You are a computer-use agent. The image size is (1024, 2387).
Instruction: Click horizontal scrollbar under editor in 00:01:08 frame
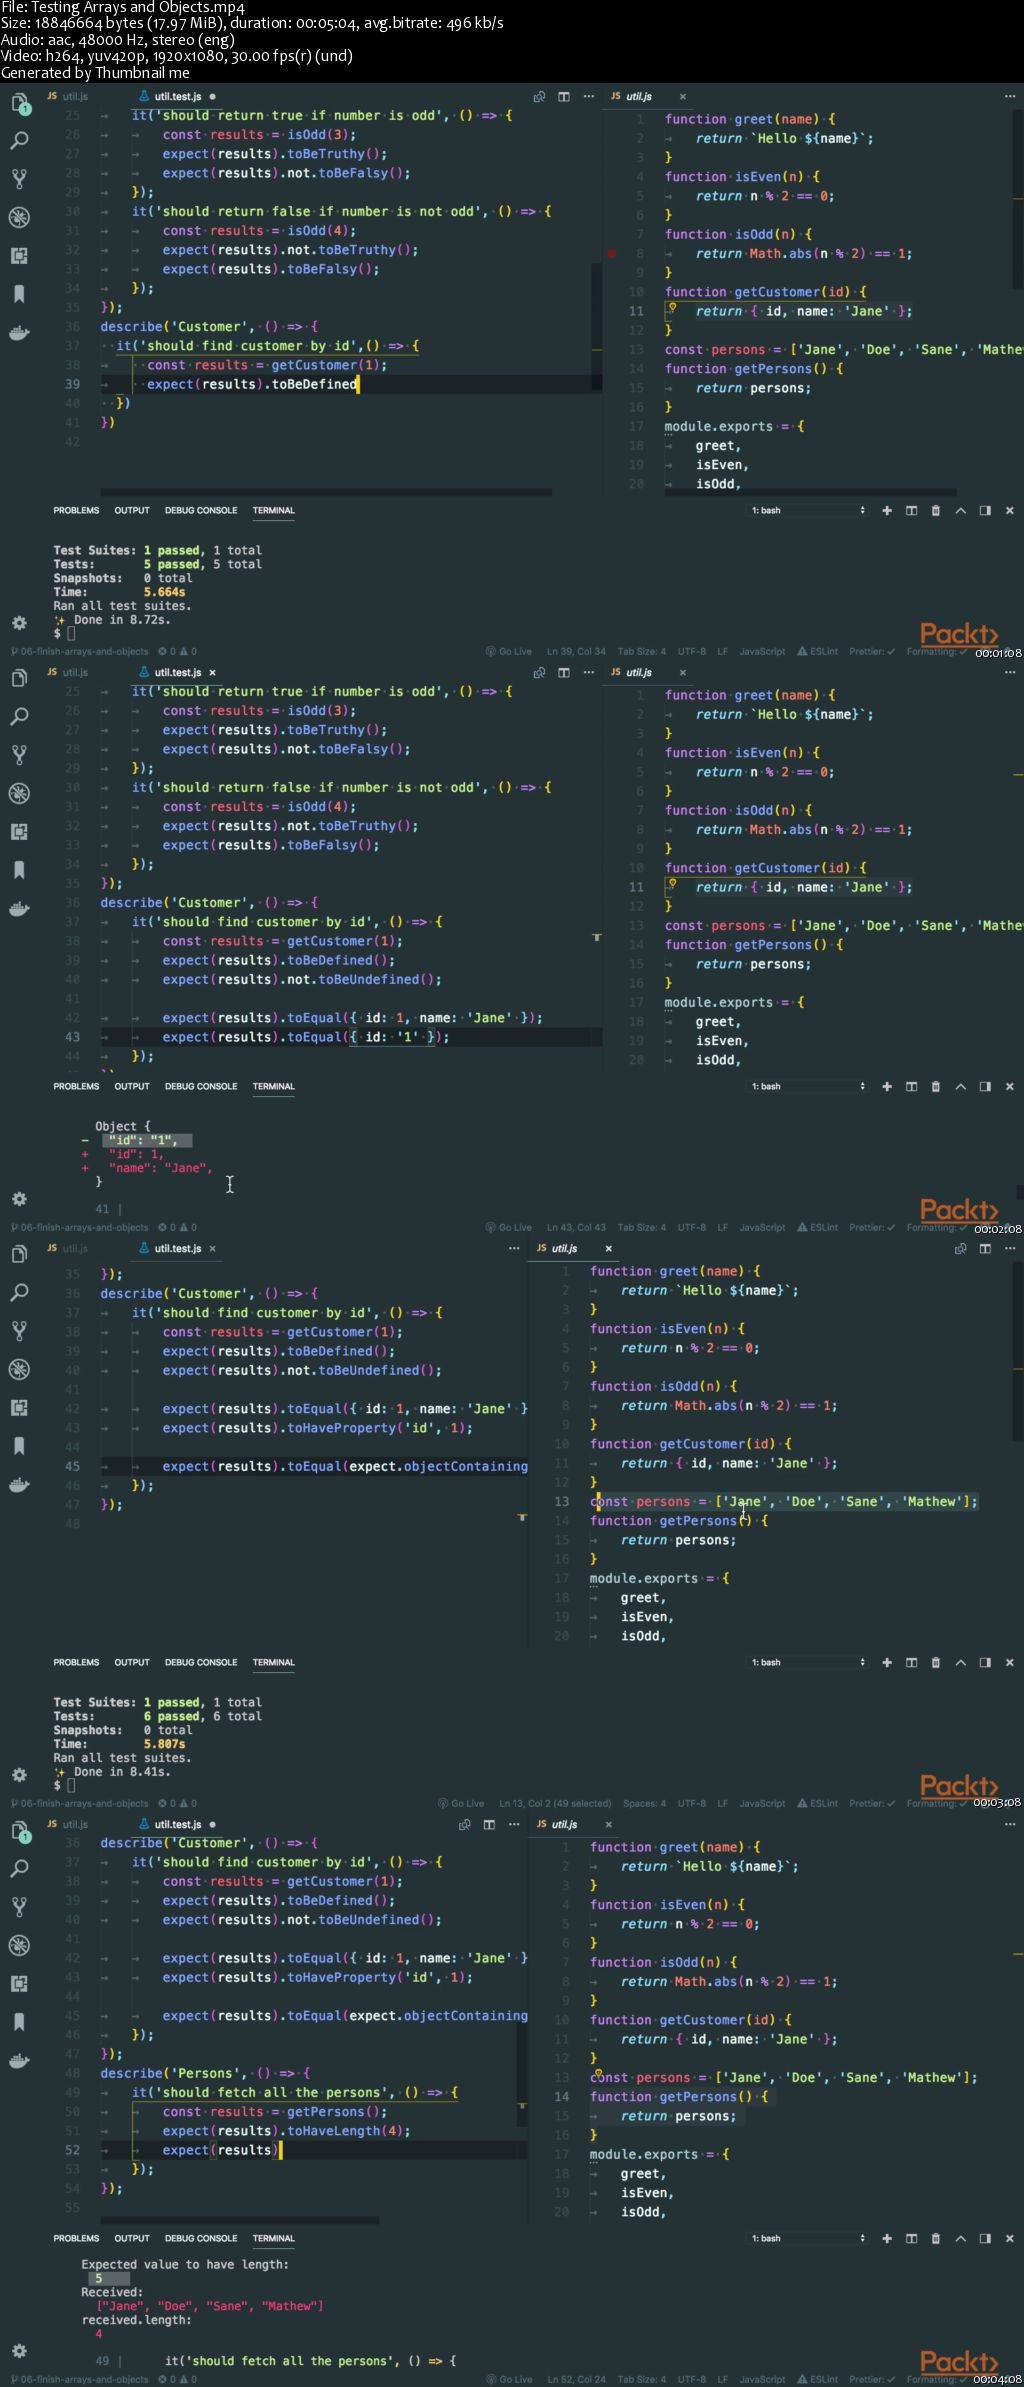(326, 492)
